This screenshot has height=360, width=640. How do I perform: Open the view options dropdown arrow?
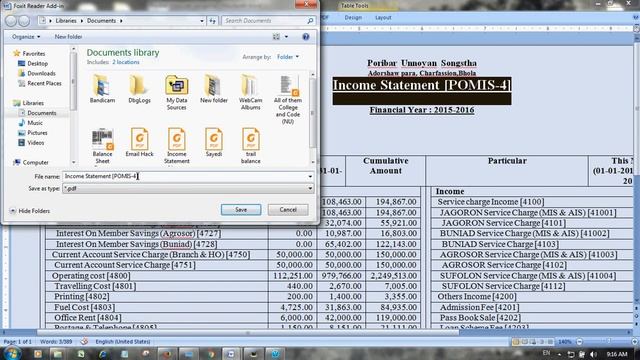[x=286, y=37]
